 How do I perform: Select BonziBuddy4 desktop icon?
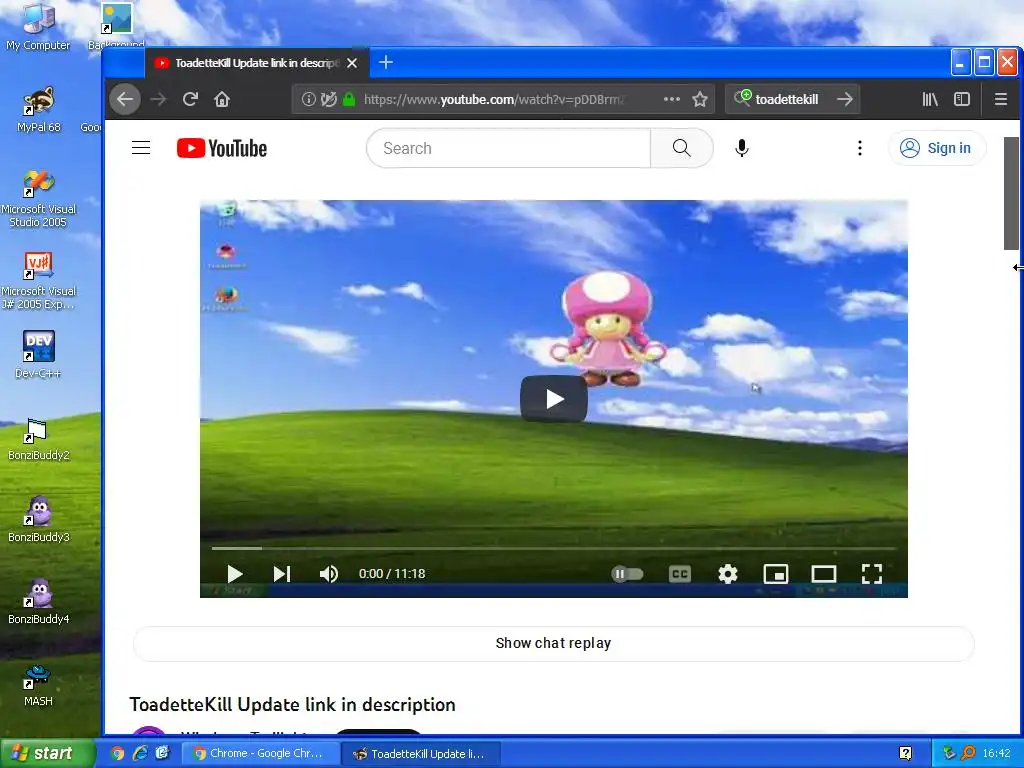39,602
